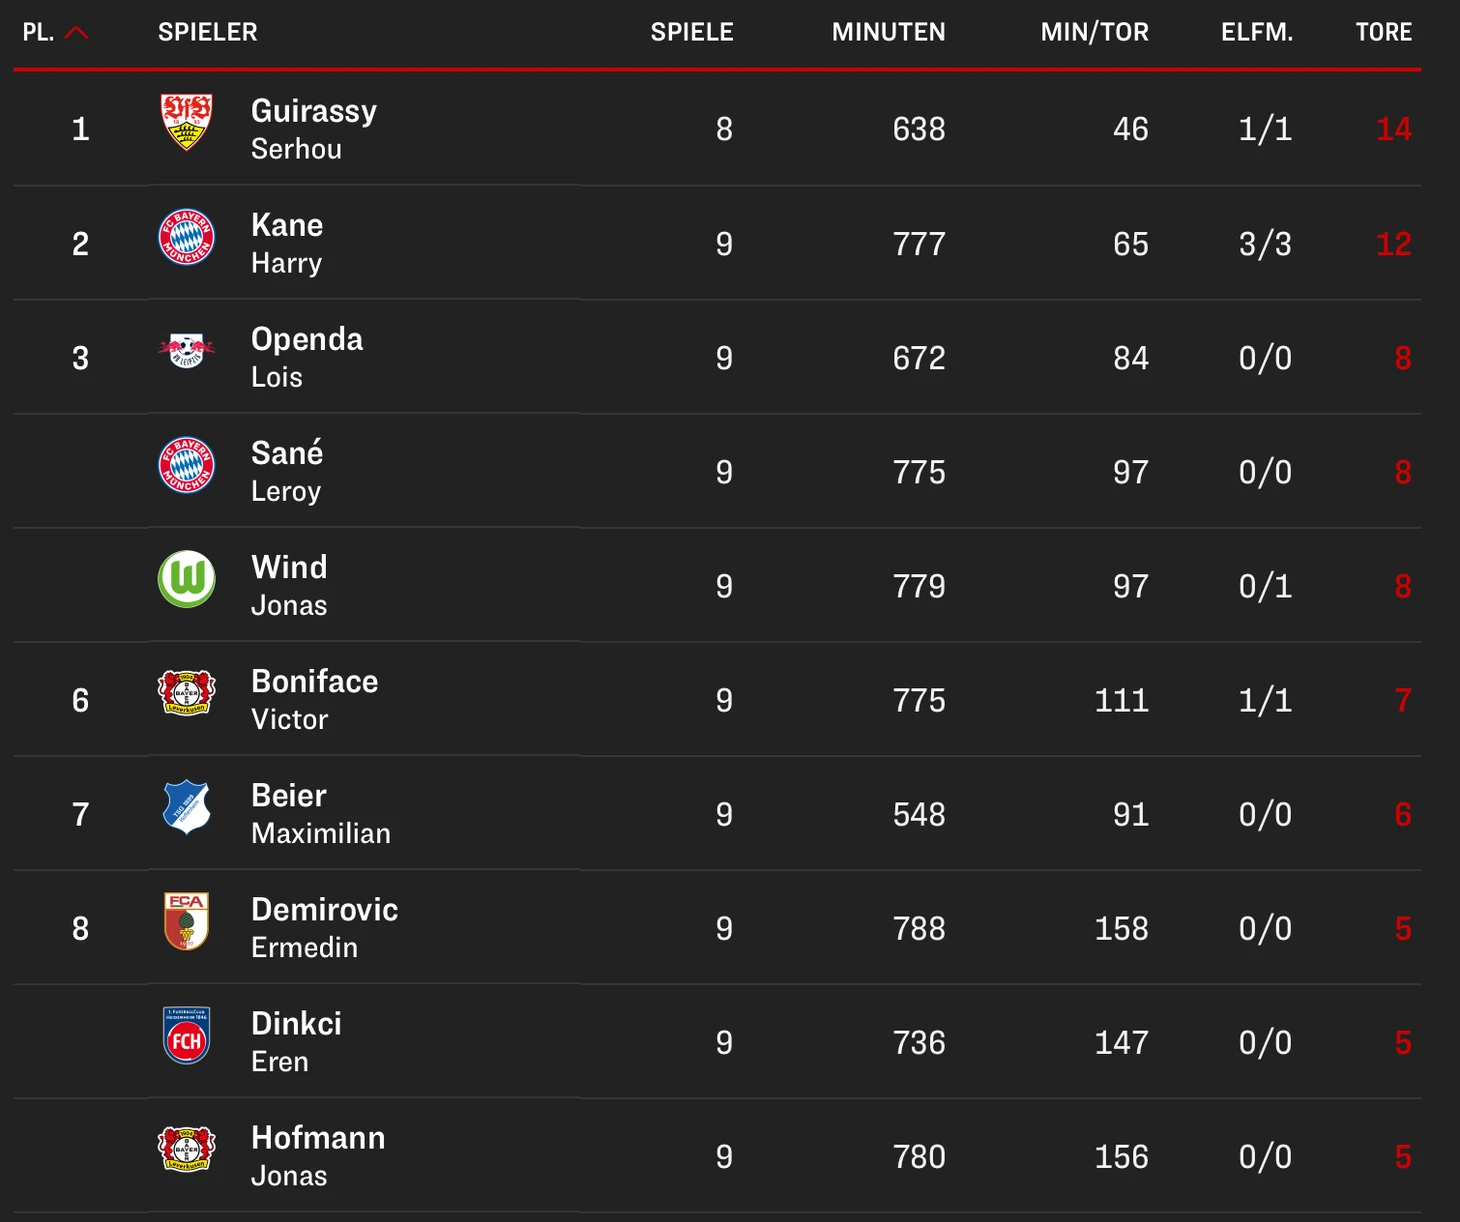Toggle sort arrow next to PL. header

tap(76, 33)
